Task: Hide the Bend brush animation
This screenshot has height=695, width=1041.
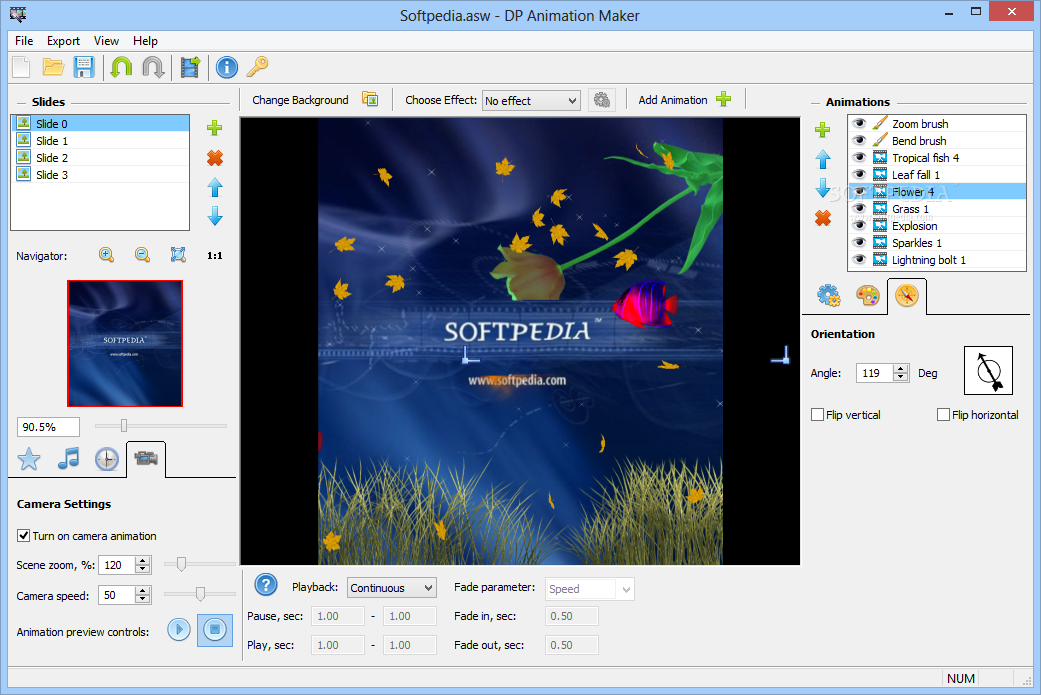Action: pos(859,141)
